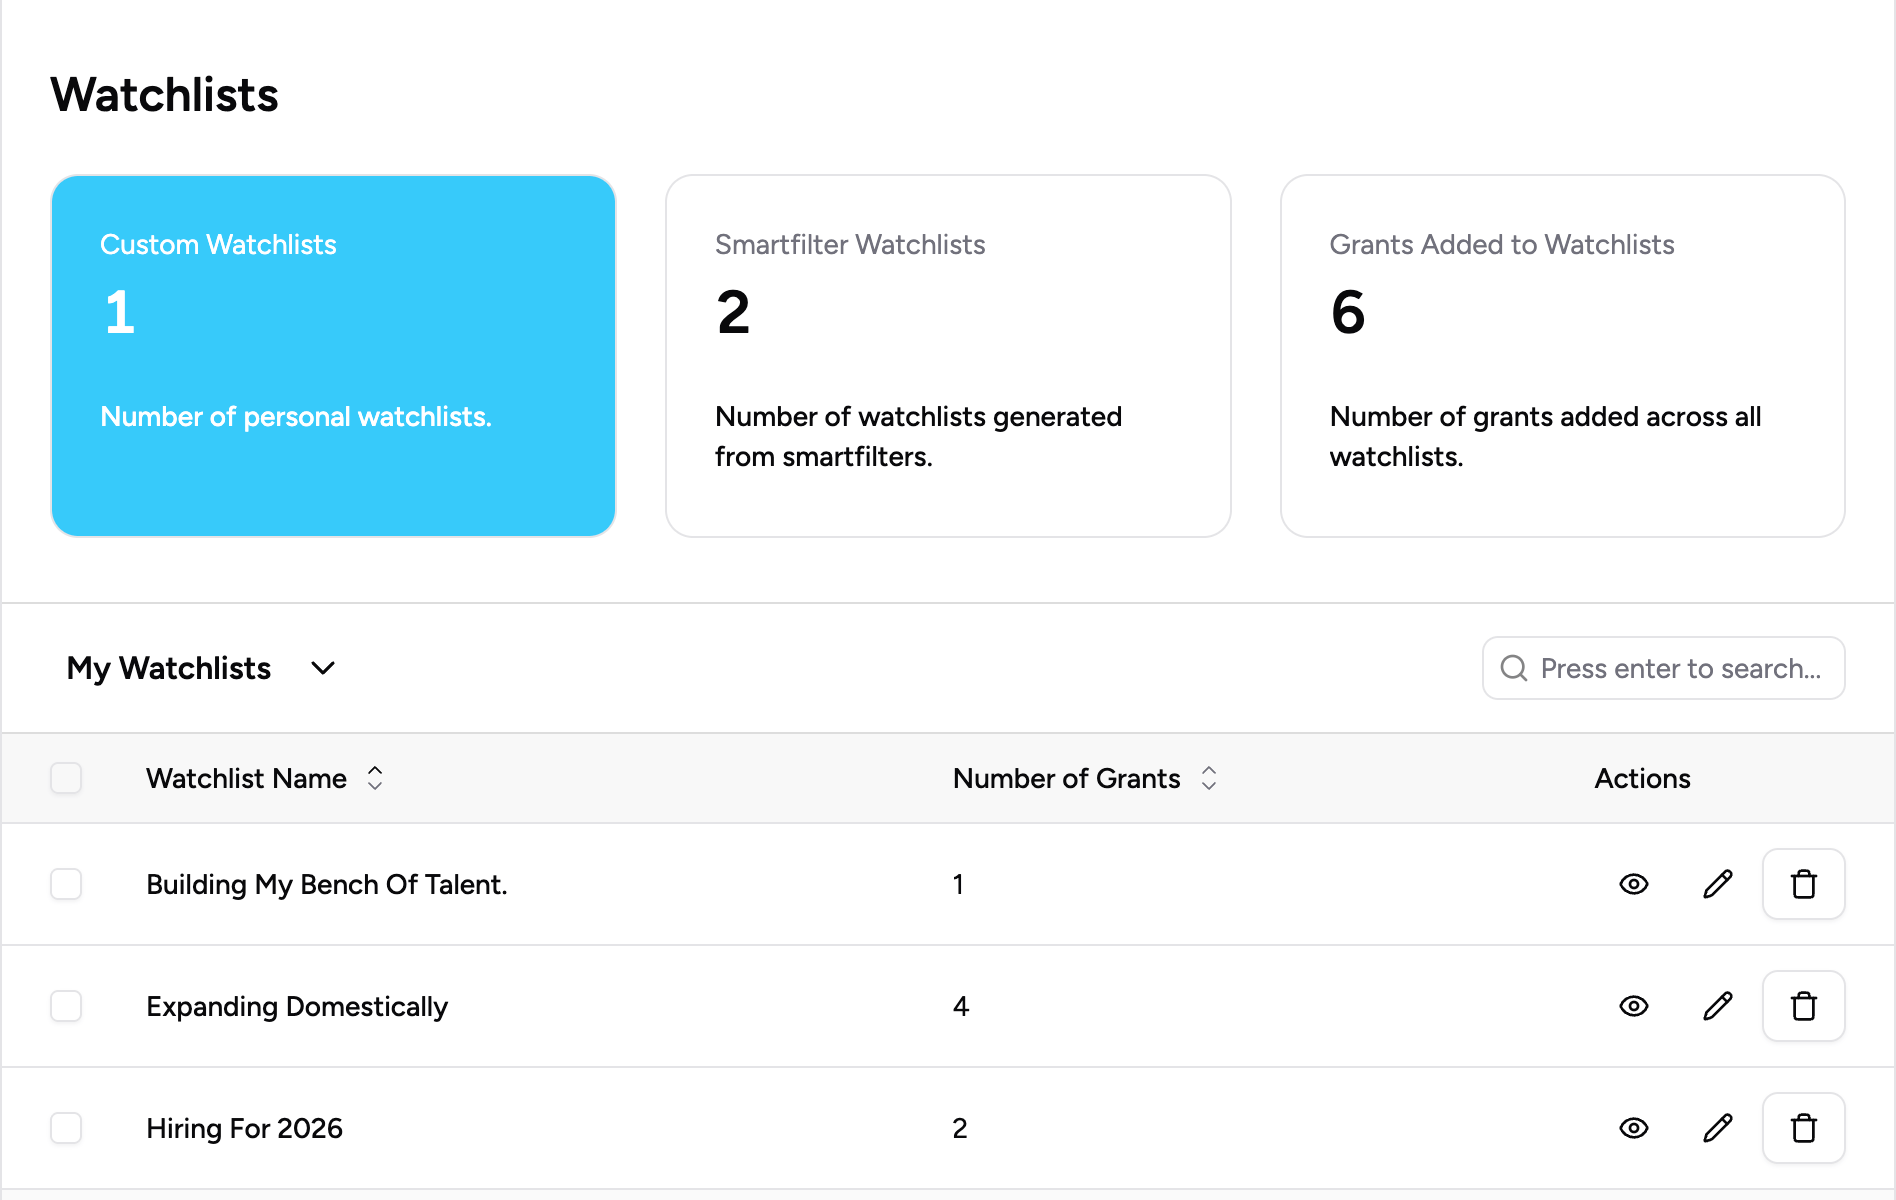The image size is (1896, 1200).
Task: Select the trash icon for Expanding Domestically
Action: pyautogui.click(x=1803, y=1006)
